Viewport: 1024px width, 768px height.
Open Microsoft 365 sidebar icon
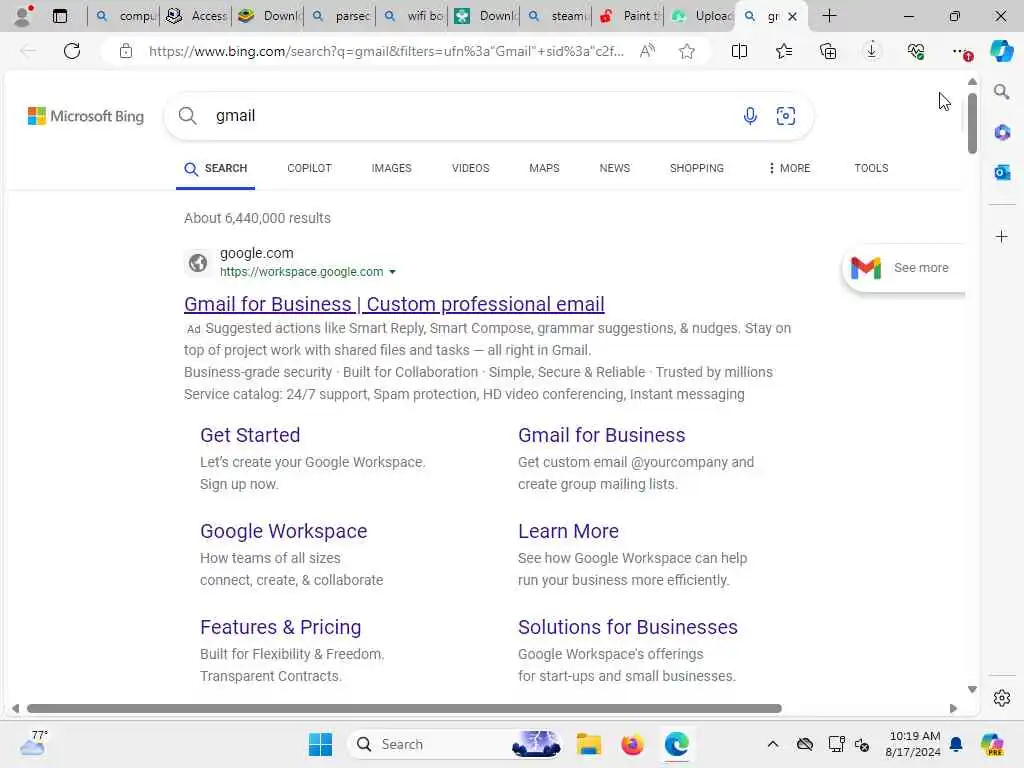tap(1002, 133)
